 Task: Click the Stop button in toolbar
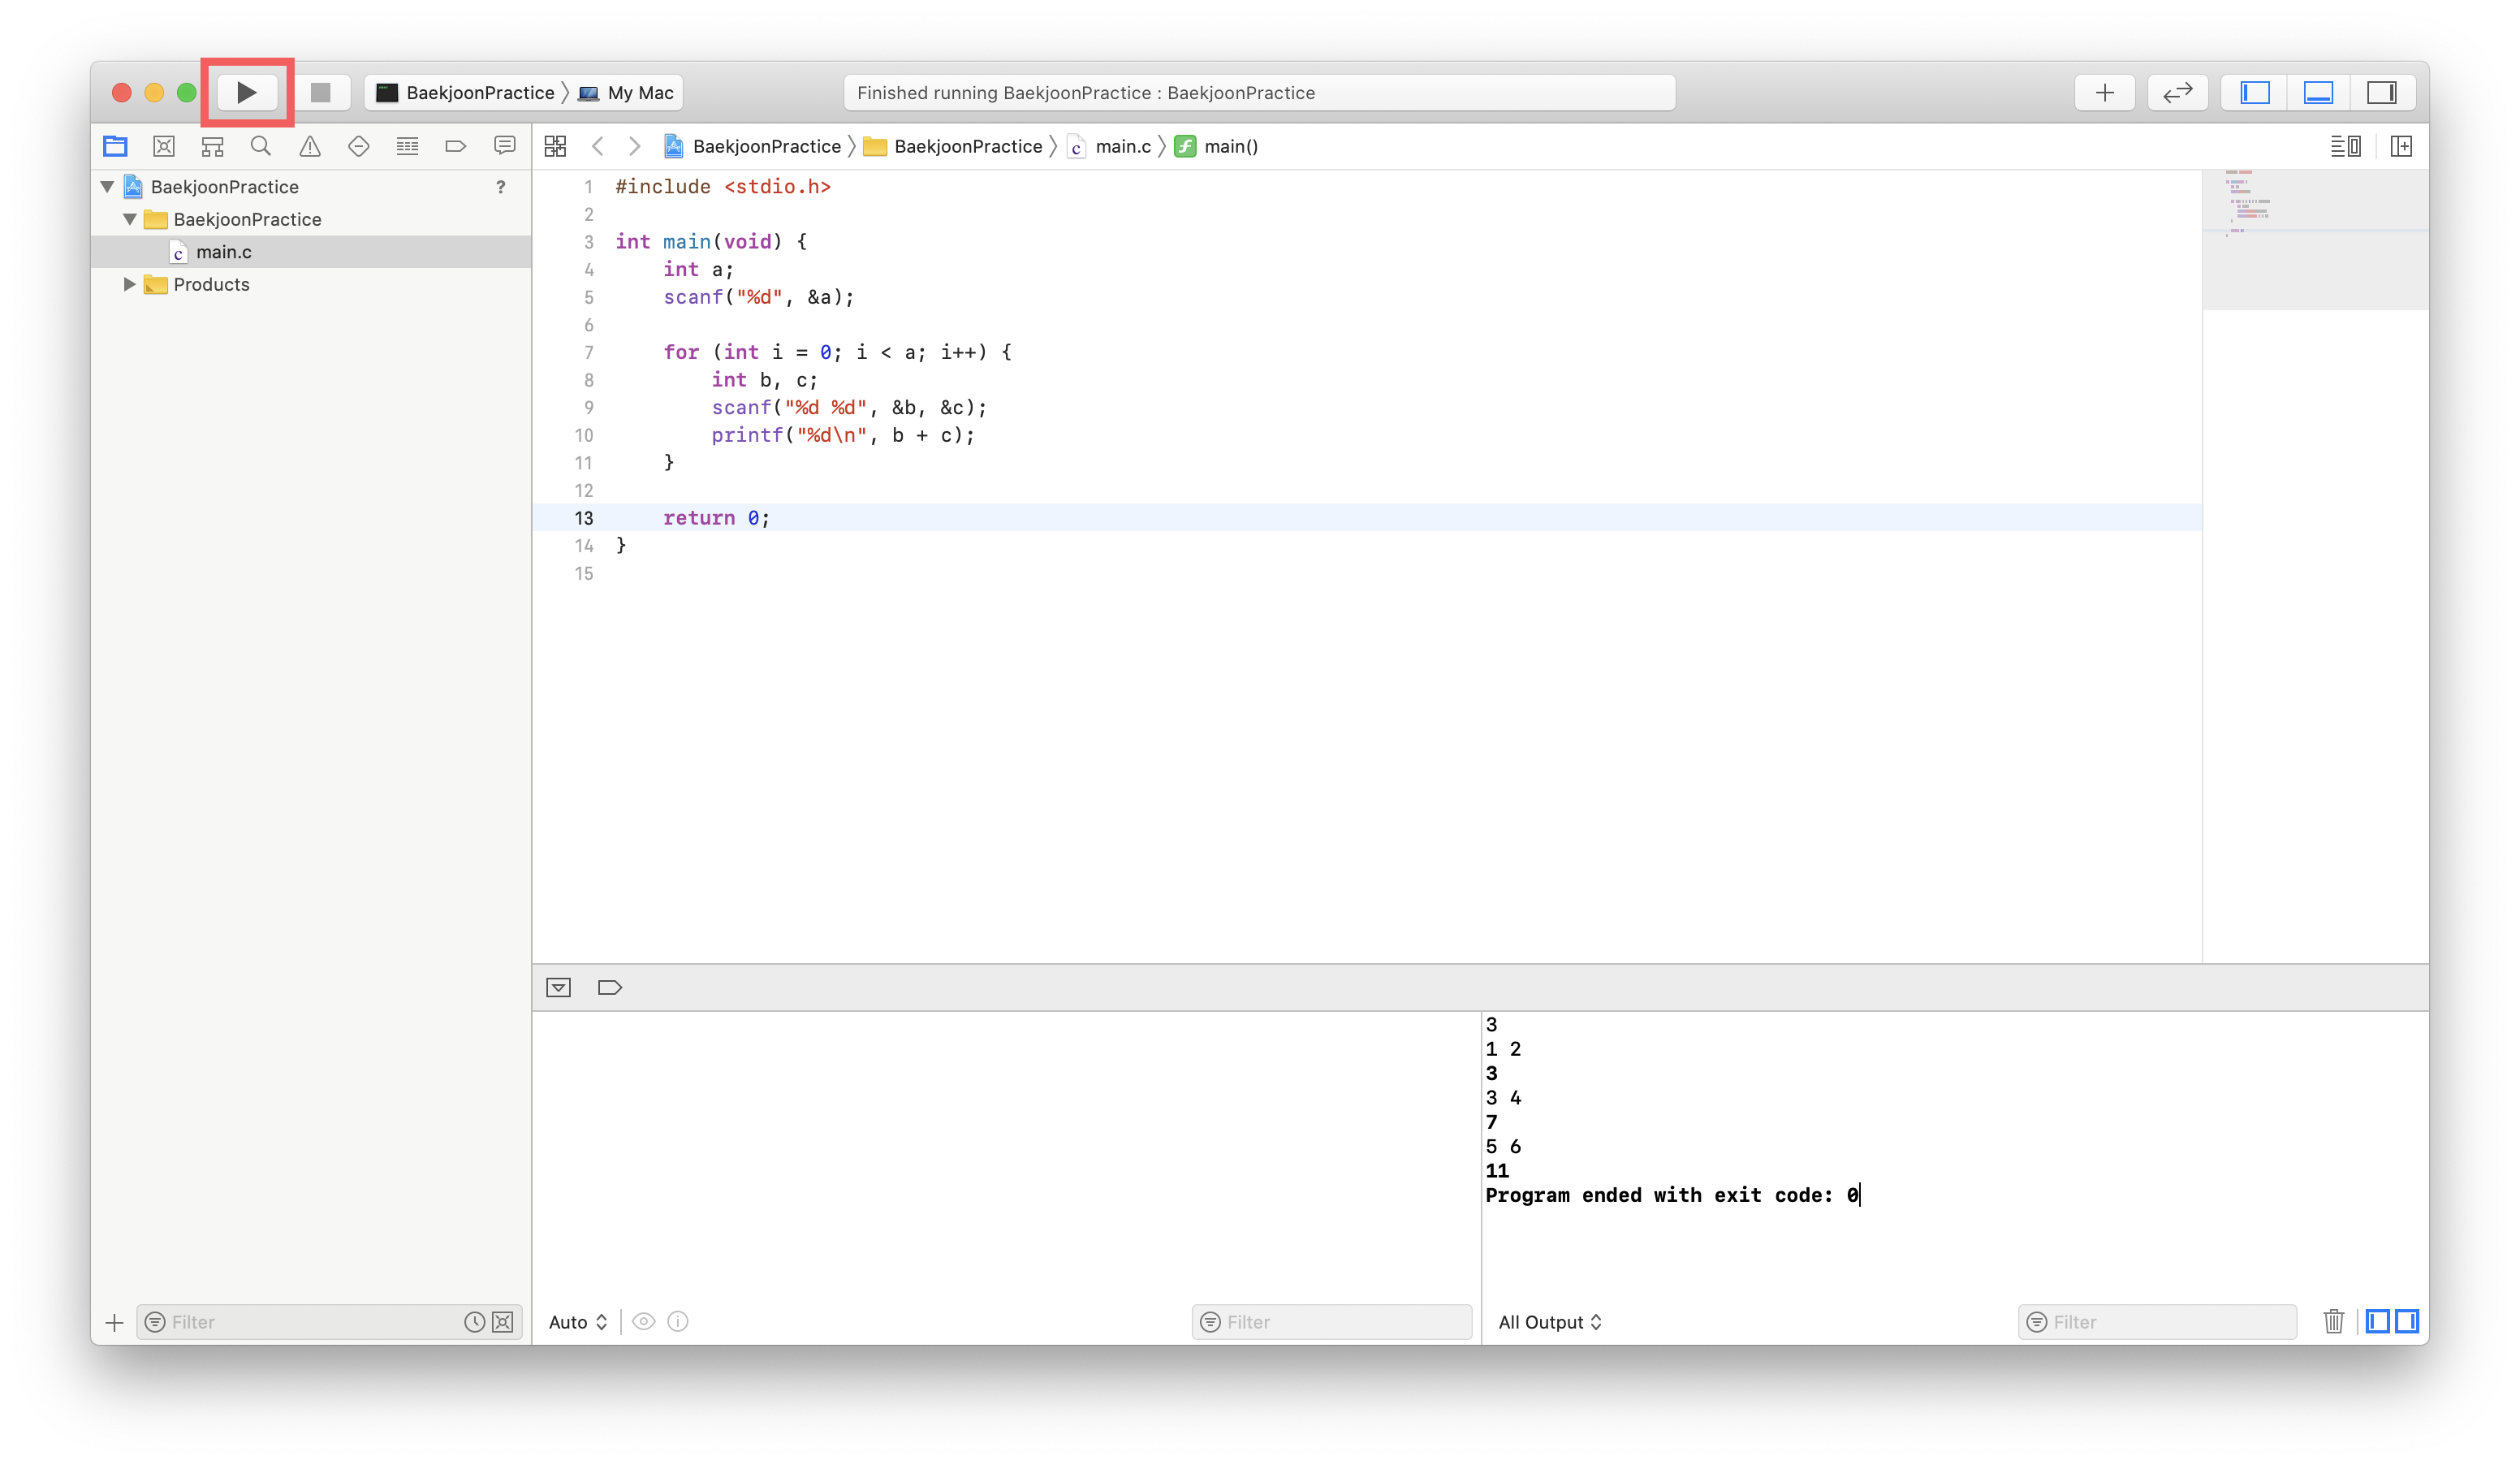320,93
